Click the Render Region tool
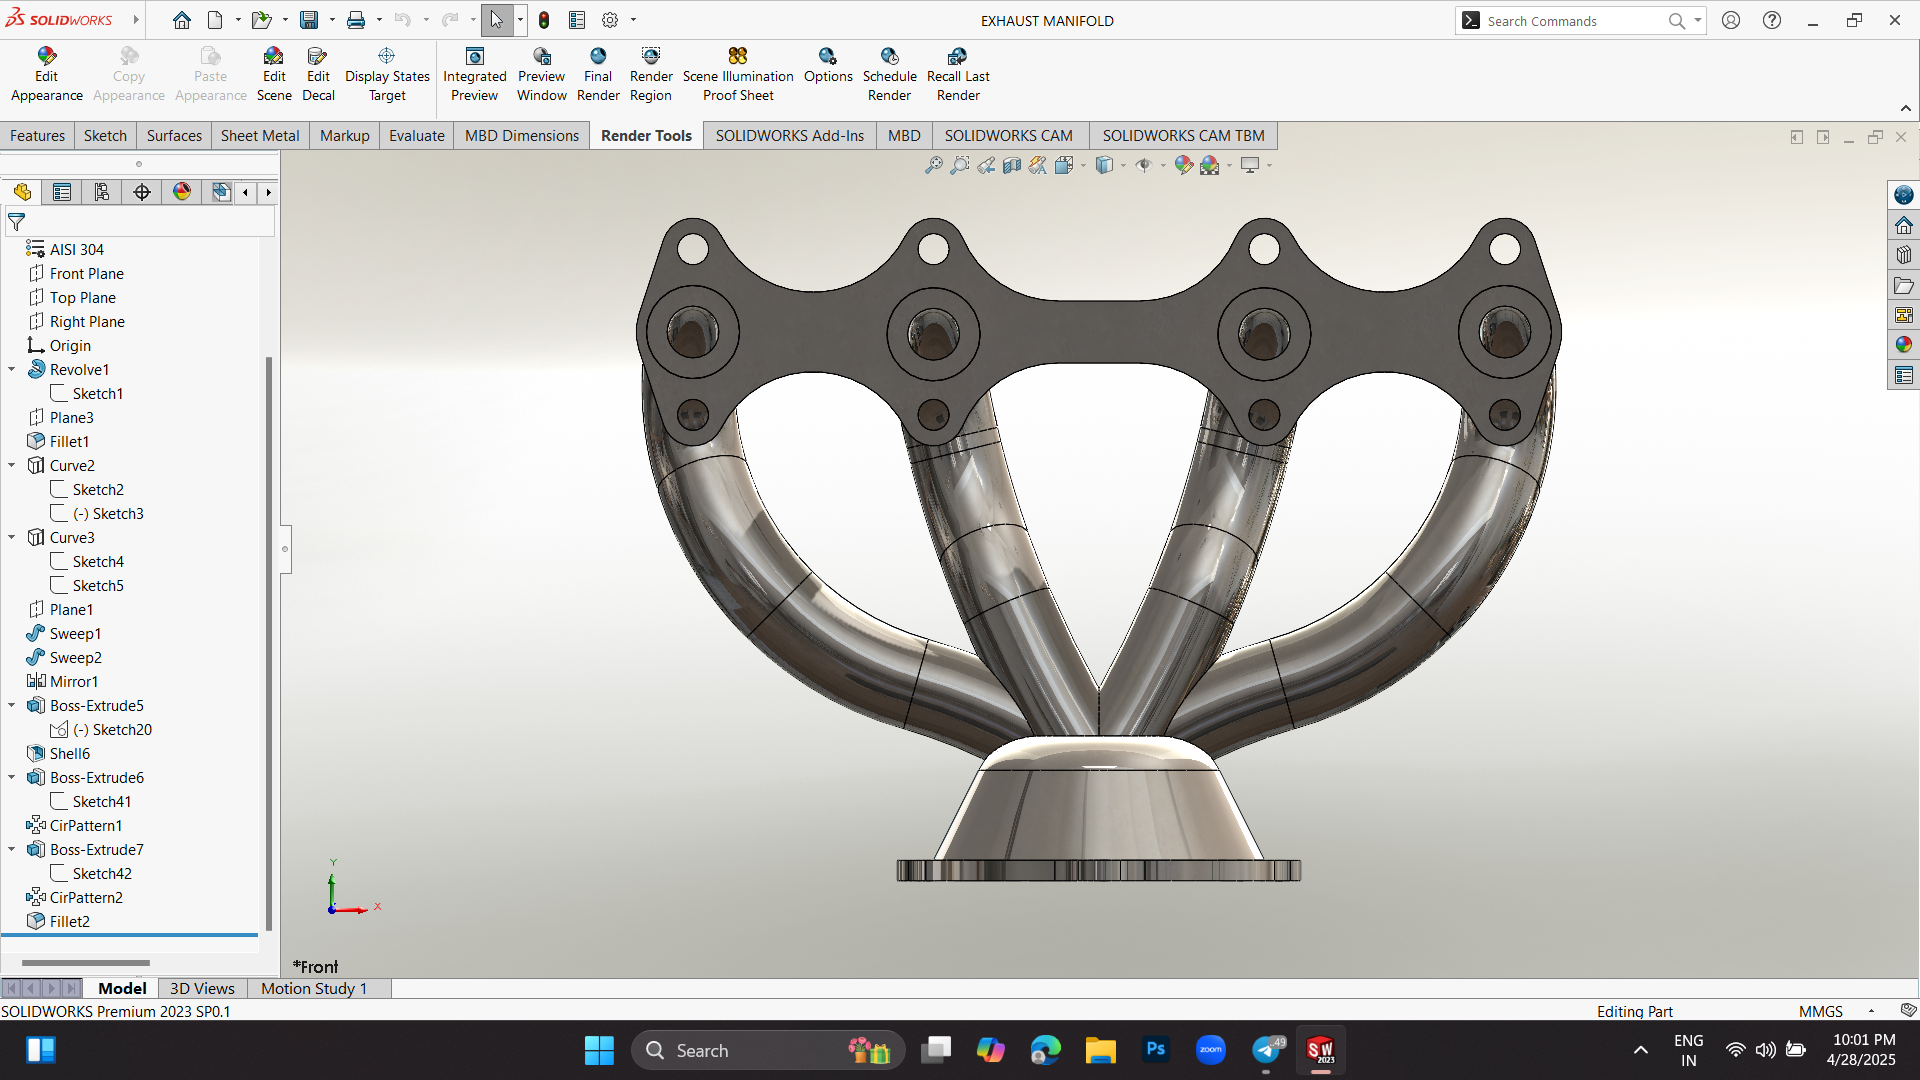1920x1080 pixels. click(x=651, y=75)
